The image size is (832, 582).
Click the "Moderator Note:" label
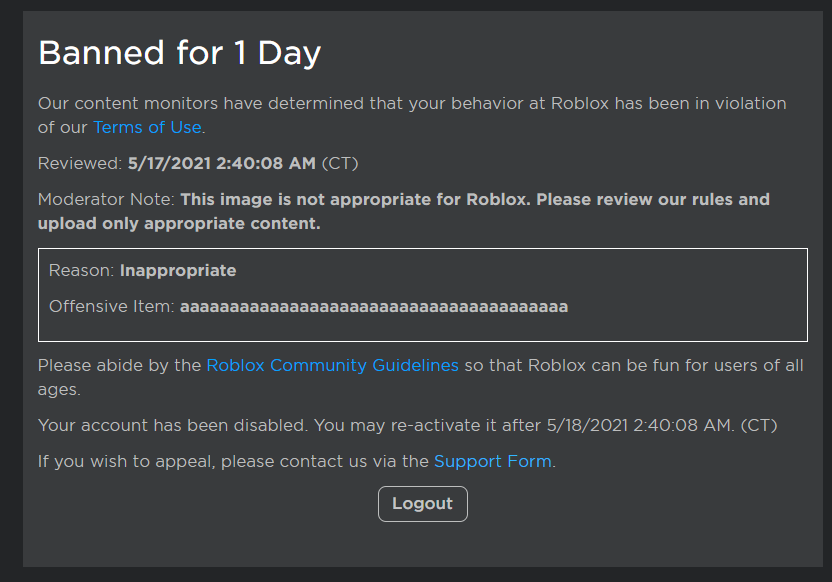(x=106, y=199)
